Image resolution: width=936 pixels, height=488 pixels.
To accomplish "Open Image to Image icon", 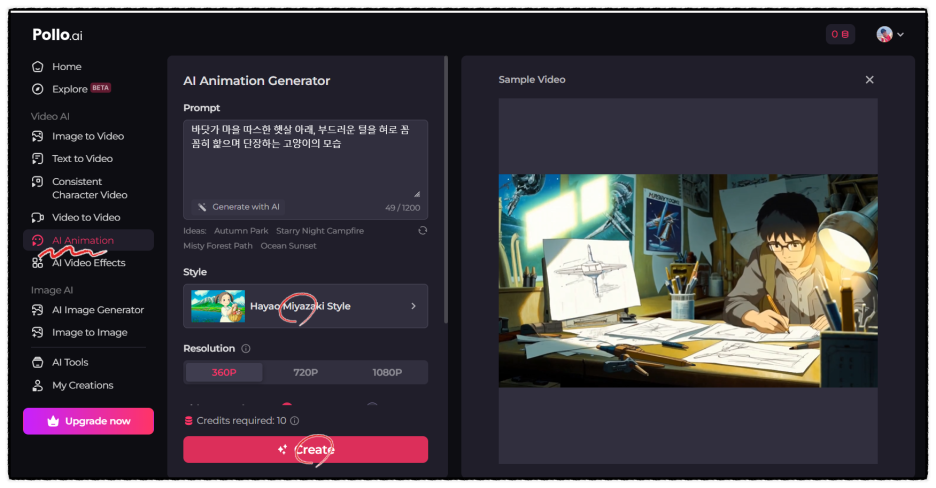I will pos(38,332).
